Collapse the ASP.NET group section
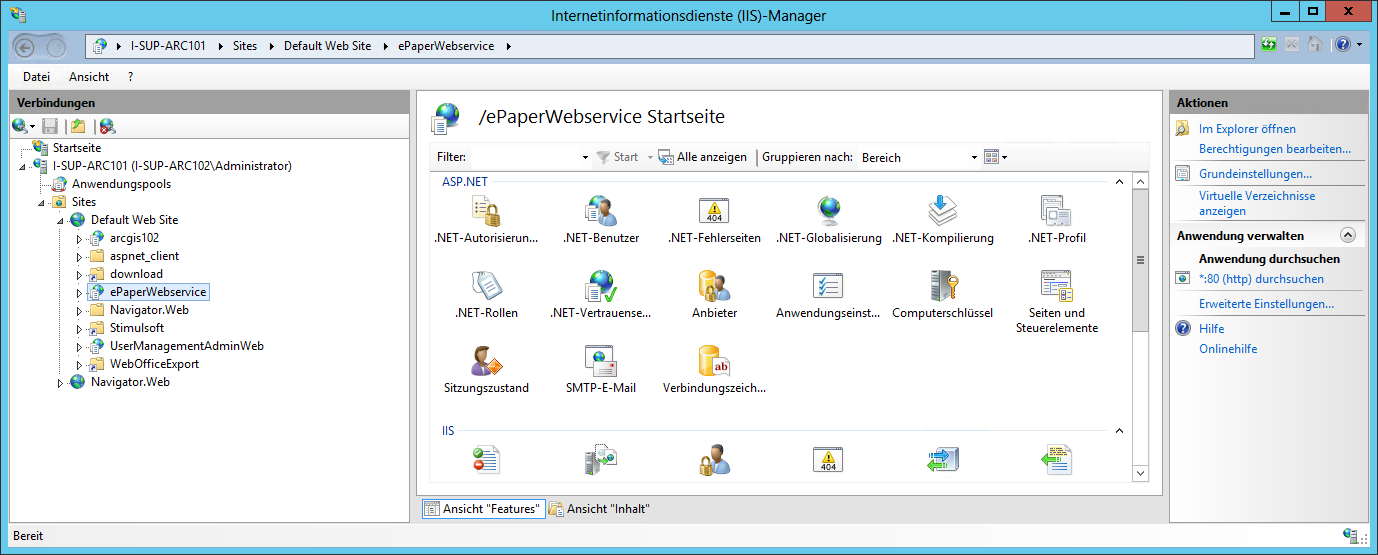Image resolution: width=1378 pixels, height=555 pixels. click(1119, 182)
